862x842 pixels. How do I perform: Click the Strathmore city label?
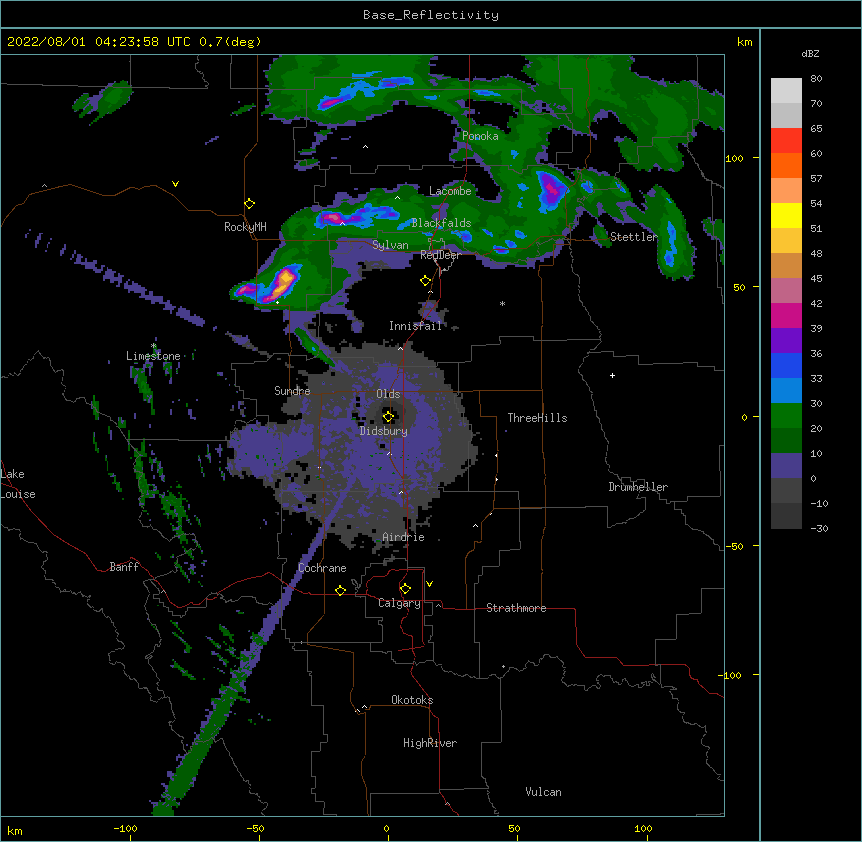(516, 608)
